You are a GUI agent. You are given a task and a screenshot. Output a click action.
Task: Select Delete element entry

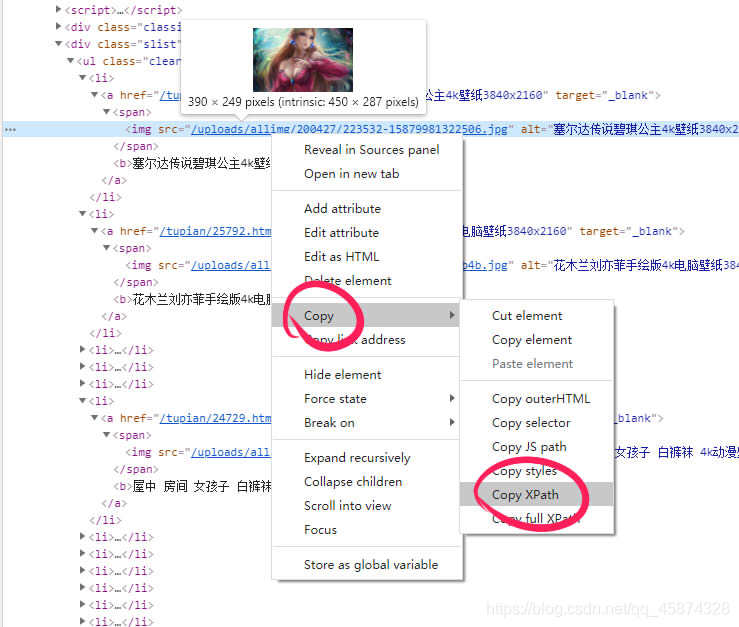coord(348,280)
